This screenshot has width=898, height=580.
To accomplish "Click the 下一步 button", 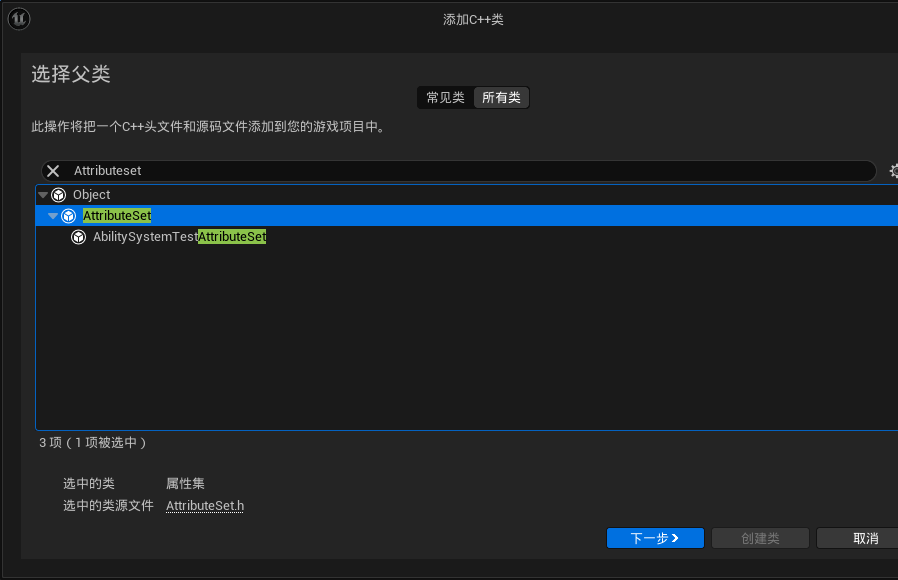I will coord(655,538).
